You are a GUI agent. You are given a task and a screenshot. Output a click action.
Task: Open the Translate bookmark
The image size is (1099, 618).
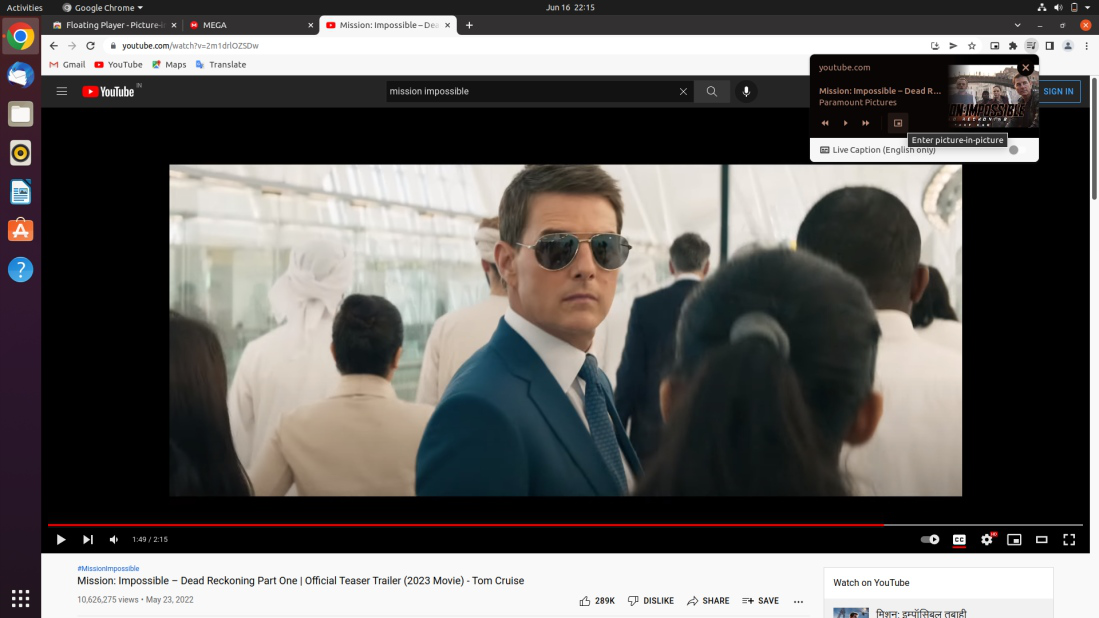(221, 64)
